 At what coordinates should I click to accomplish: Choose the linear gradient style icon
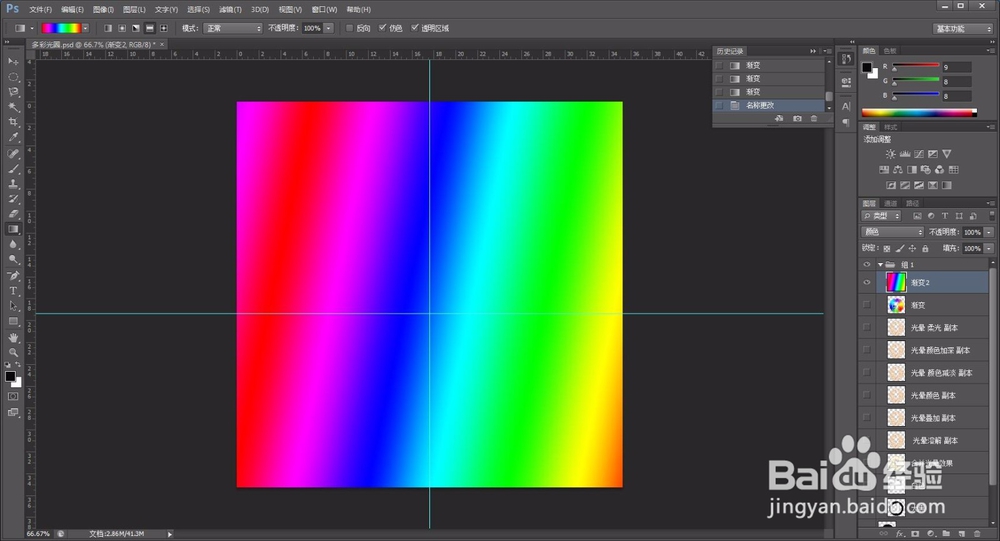(x=108, y=28)
